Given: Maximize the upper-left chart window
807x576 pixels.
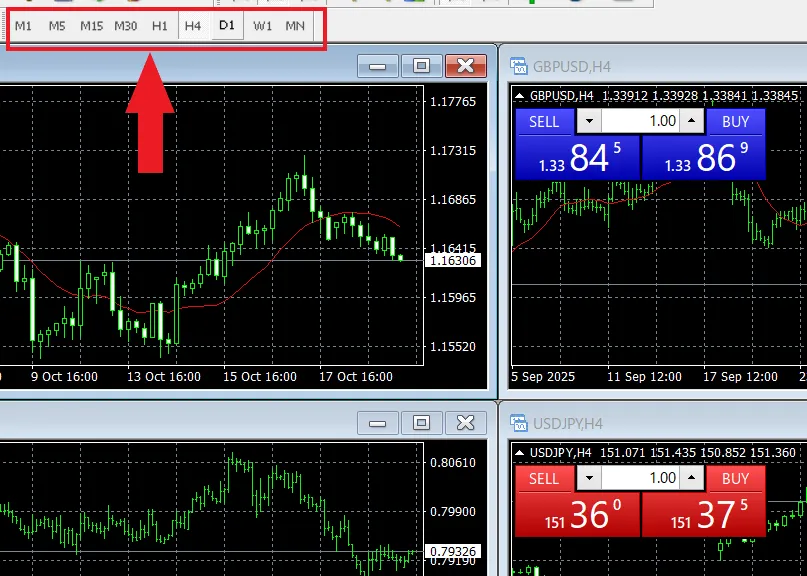Looking at the screenshot, I should point(421,66).
